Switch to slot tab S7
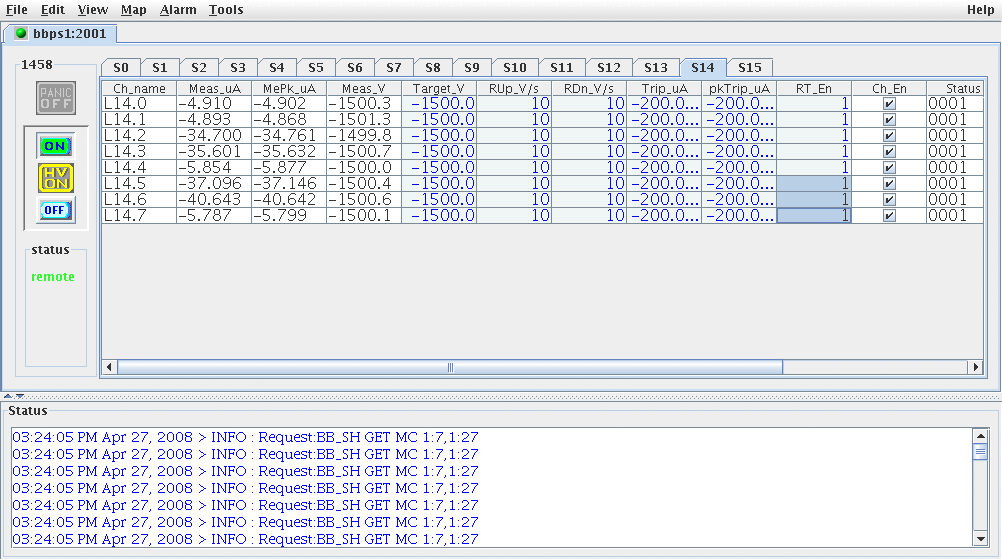The width and height of the screenshot is (1002, 560). tap(394, 68)
